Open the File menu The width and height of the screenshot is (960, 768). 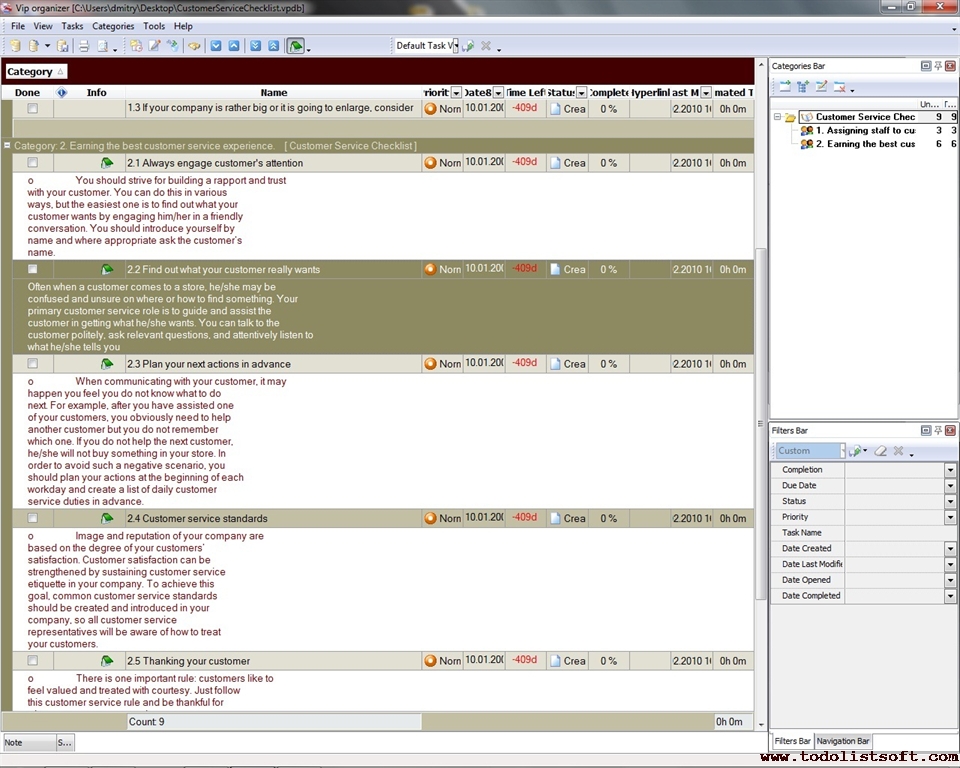click(x=18, y=26)
